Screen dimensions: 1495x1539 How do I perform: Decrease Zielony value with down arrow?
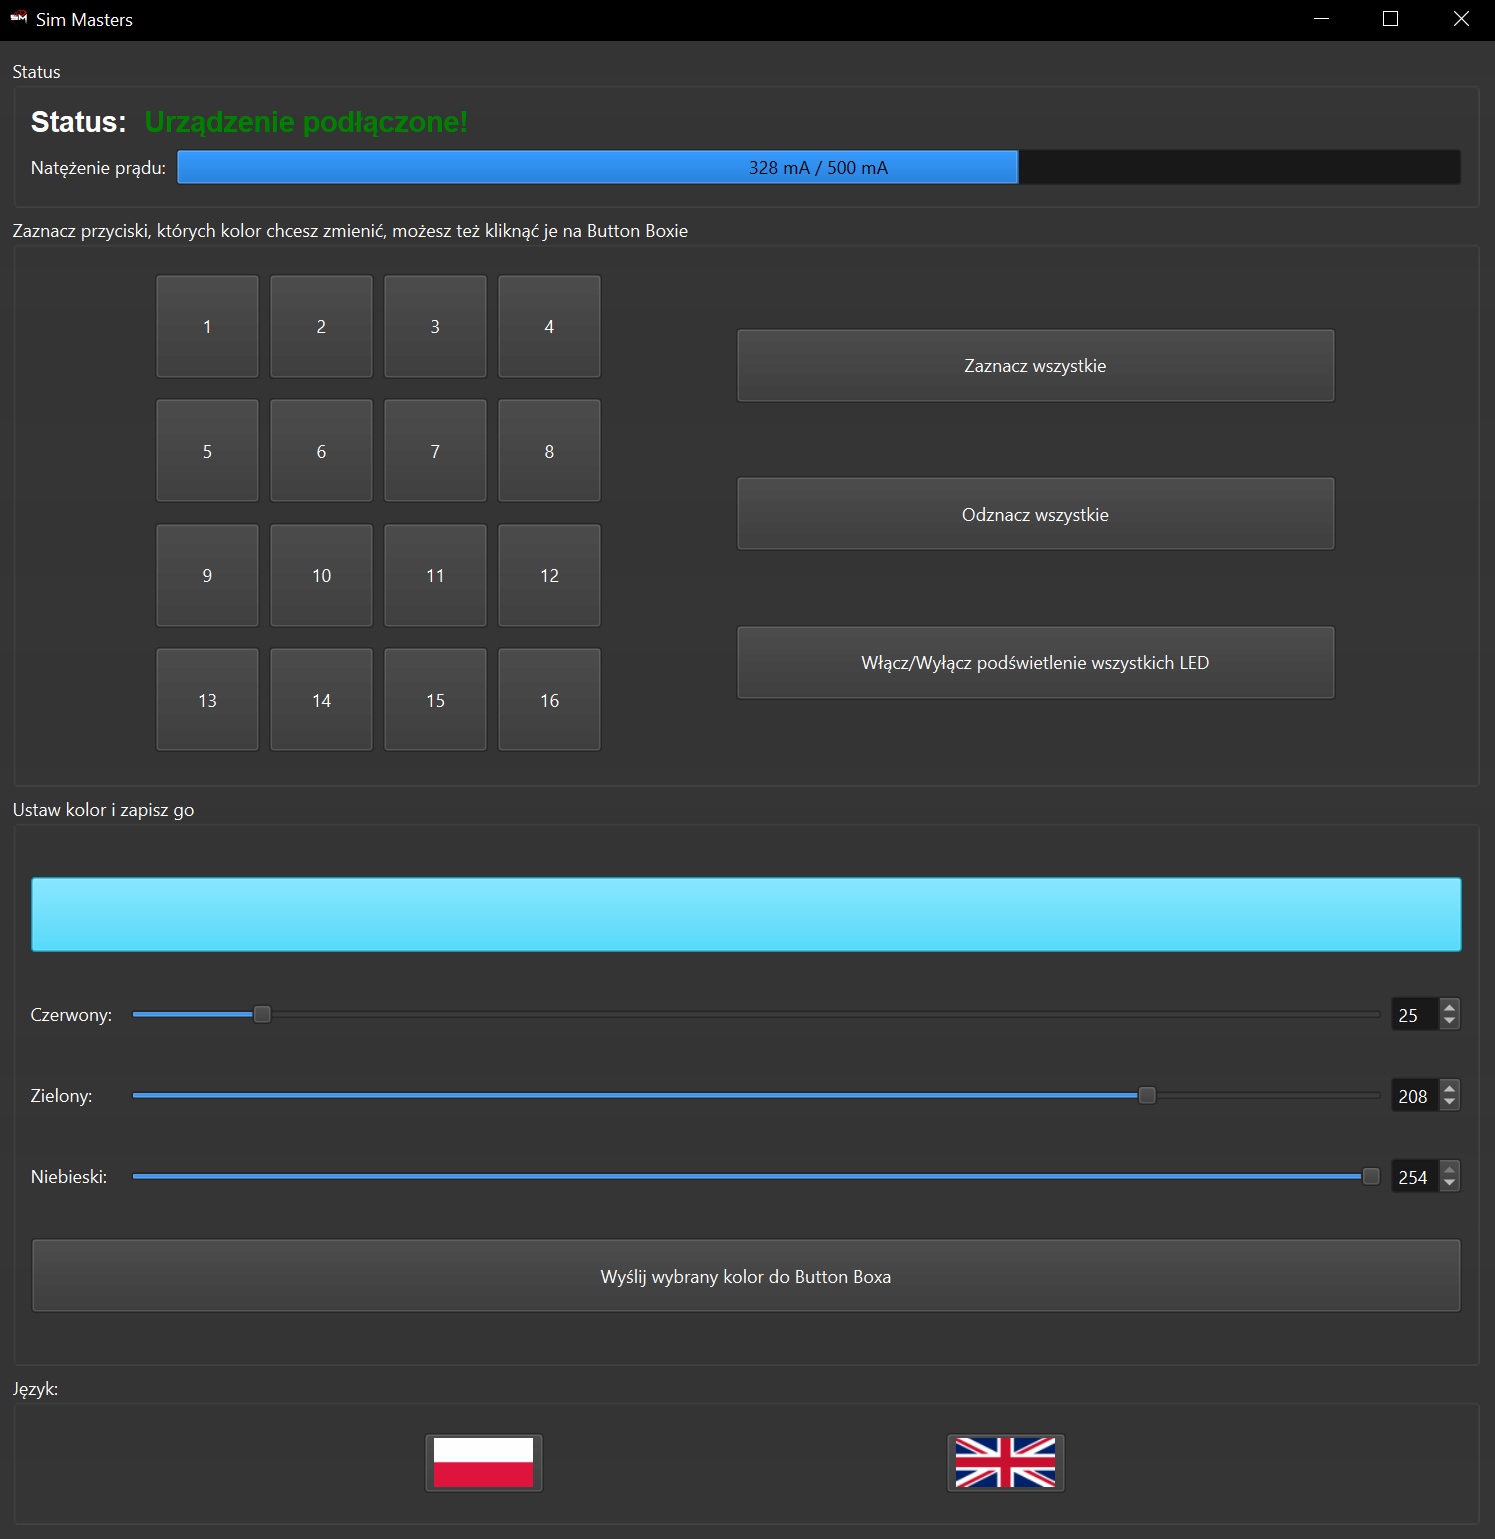click(x=1449, y=1102)
